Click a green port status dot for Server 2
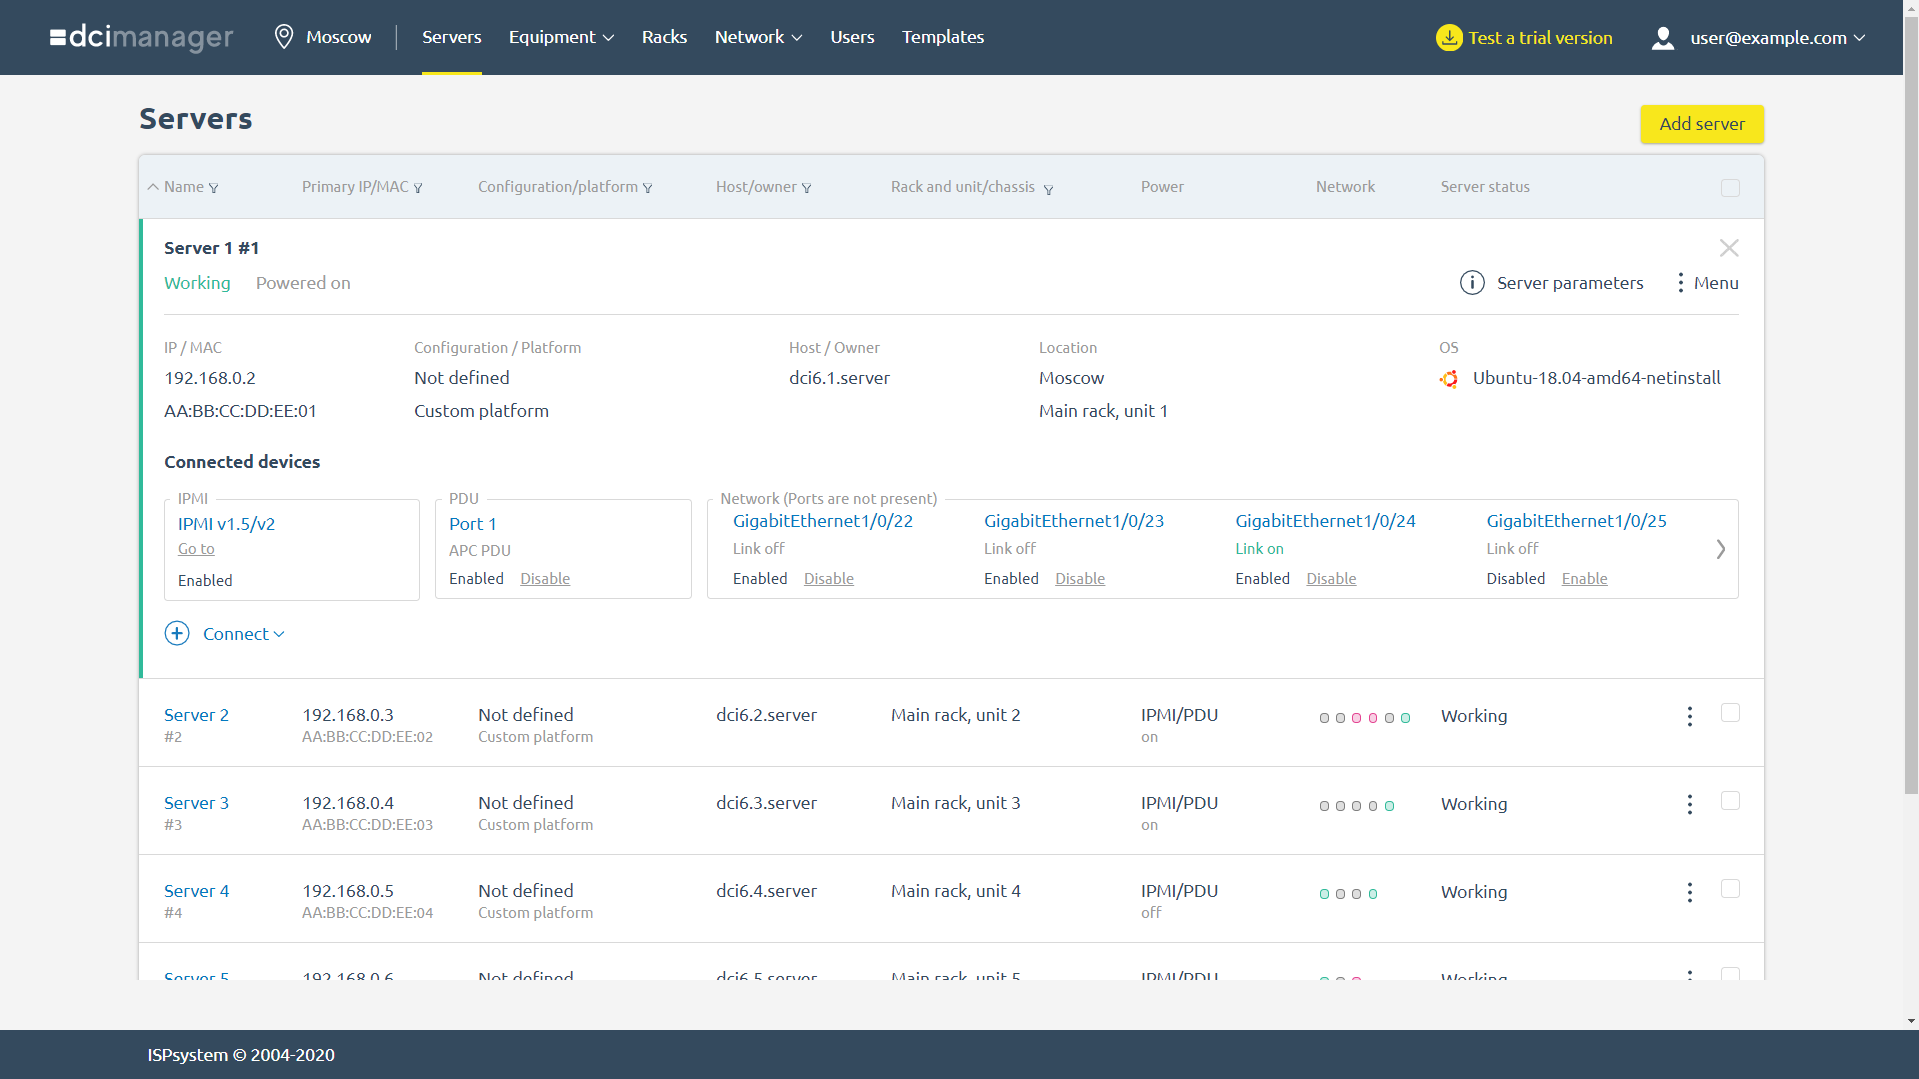 pos(1406,717)
